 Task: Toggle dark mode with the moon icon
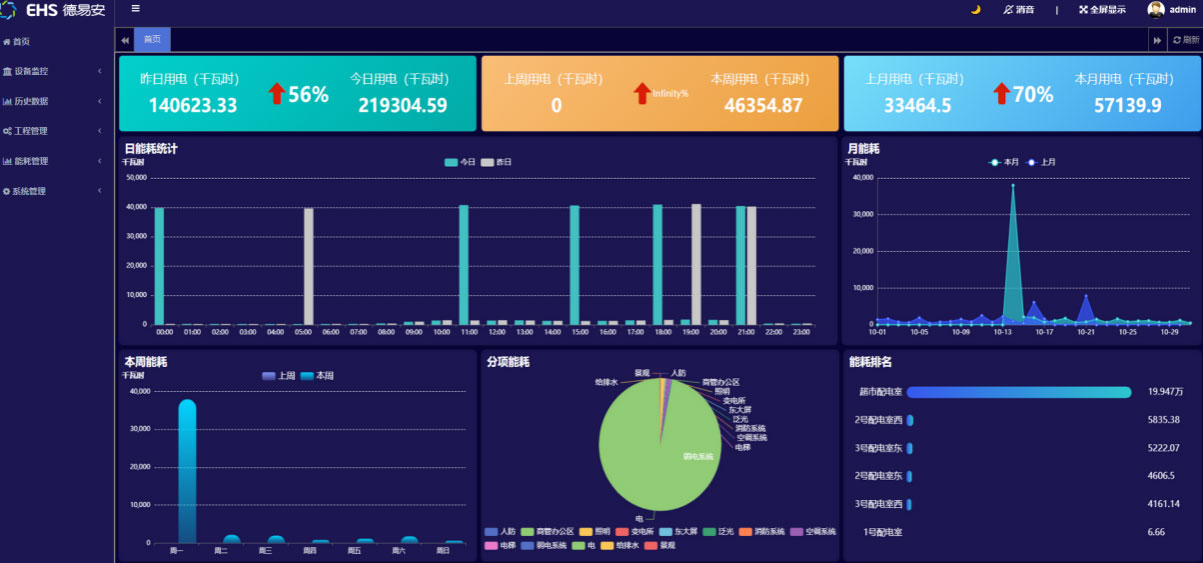tap(976, 10)
